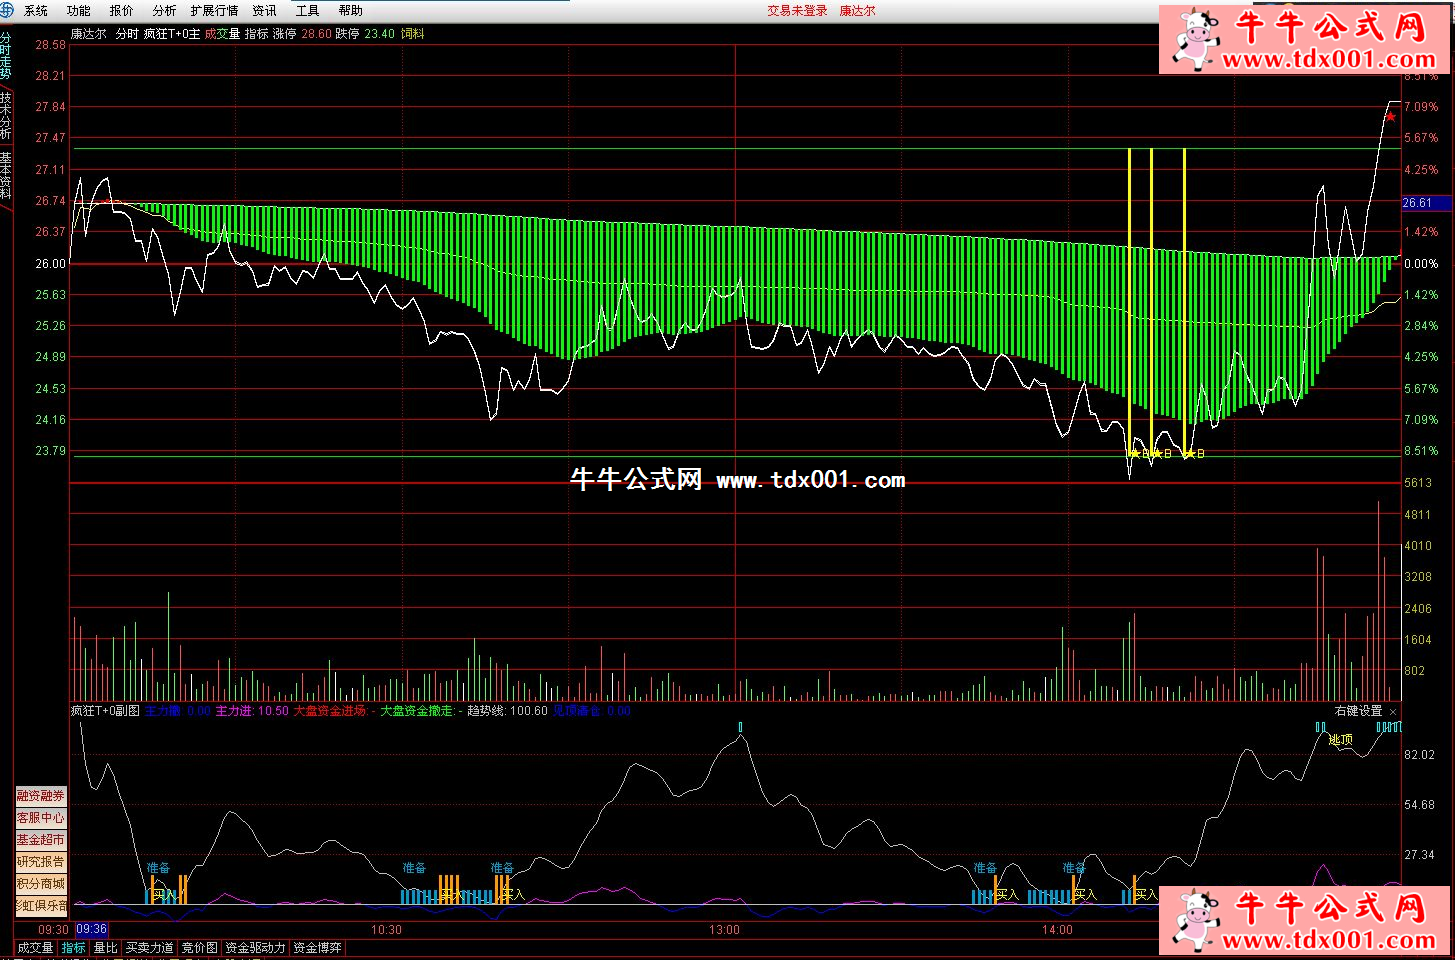
Task: Click the 交易未登录 status link
Action: (x=797, y=11)
